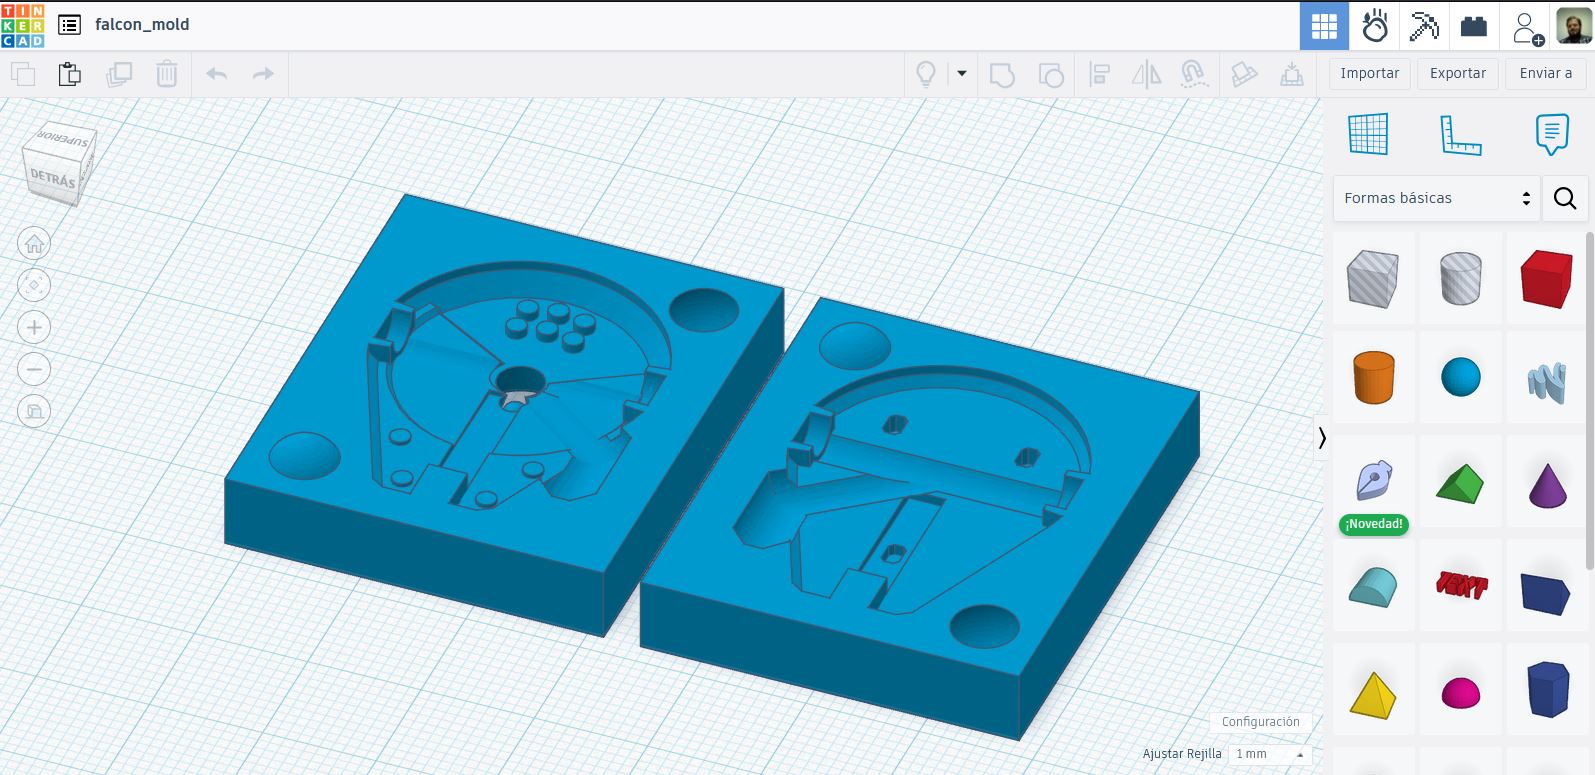Viewport: 1595px width, 775px height.
Task: Click the Duplicate and repeat icon
Action: click(x=118, y=74)
